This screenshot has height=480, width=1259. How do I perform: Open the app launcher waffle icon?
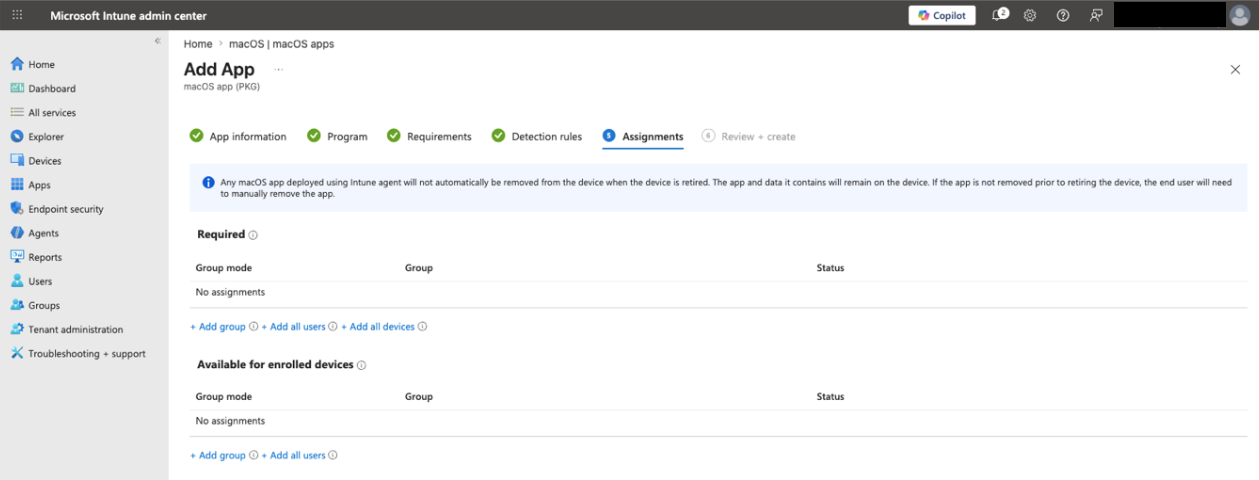click(x=17, y=15)
